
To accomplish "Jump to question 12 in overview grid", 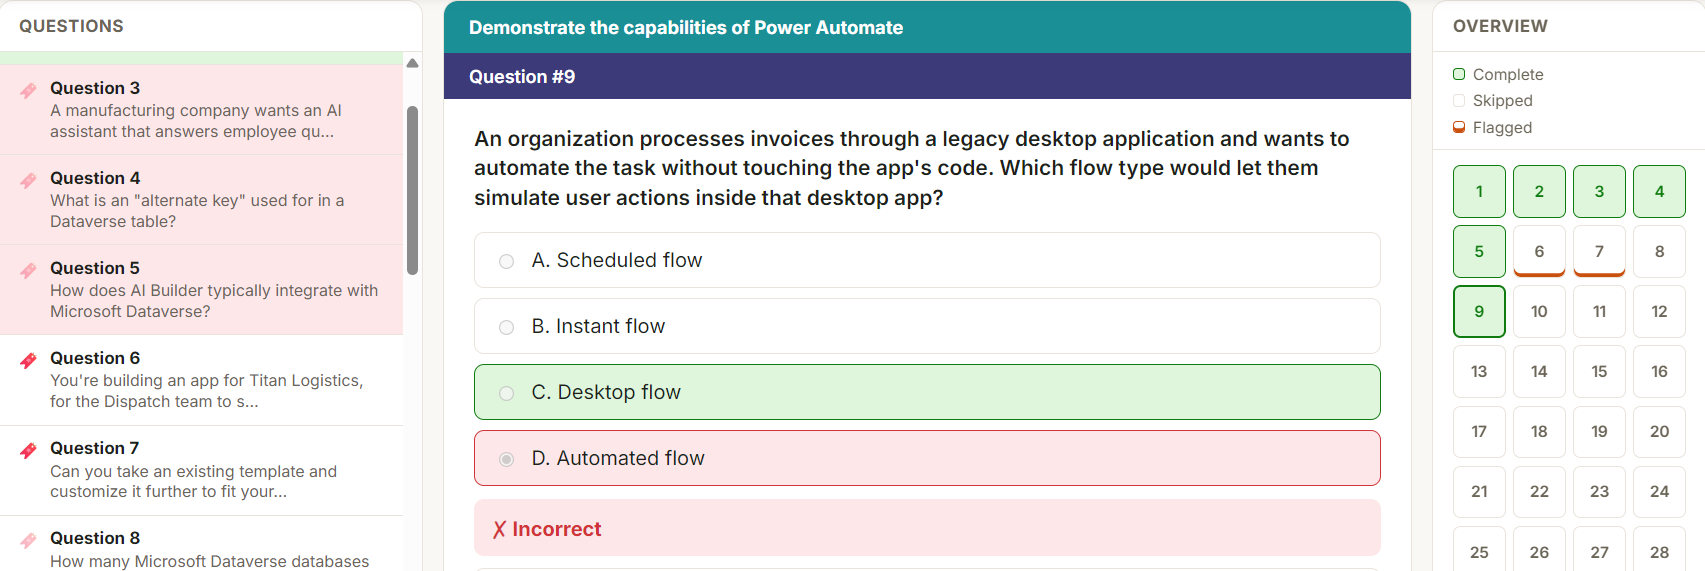I will 1659,311.
